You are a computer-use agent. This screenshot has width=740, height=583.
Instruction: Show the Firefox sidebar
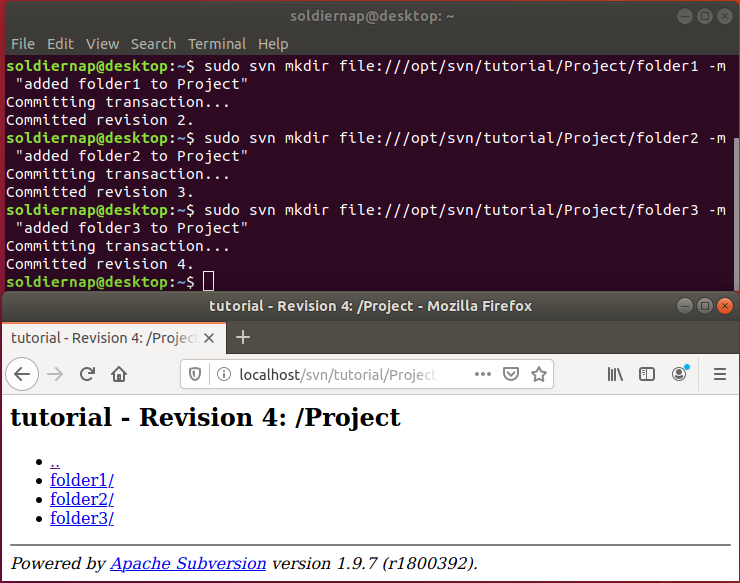(x=647, y=374)
